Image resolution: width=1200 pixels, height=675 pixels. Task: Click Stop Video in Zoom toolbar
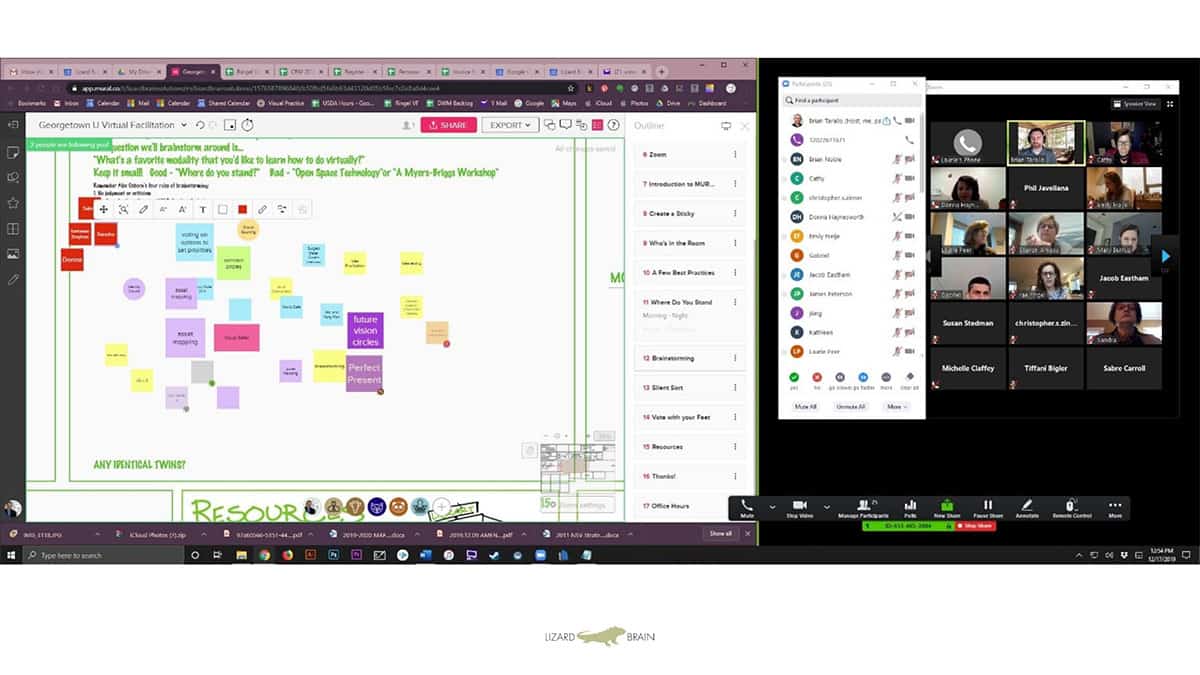[799, 508]
